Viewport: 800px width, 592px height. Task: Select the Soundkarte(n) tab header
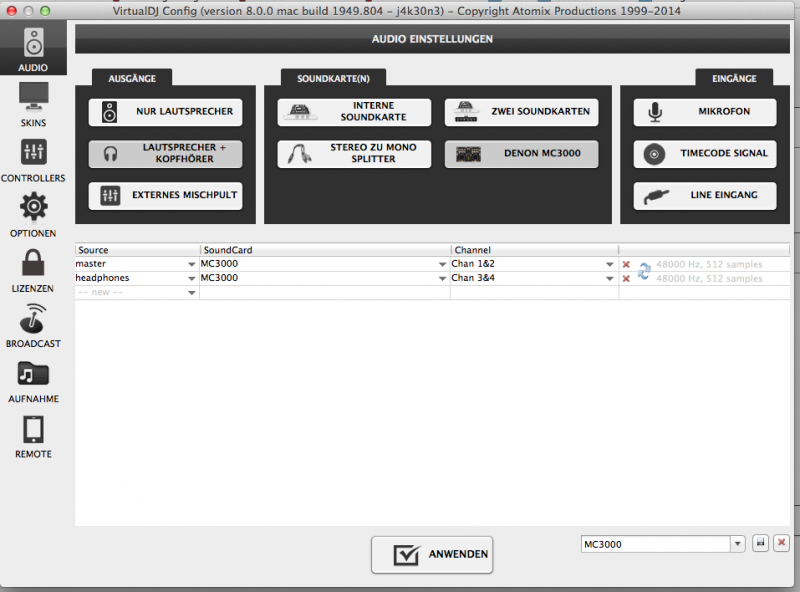coord(333,78)
